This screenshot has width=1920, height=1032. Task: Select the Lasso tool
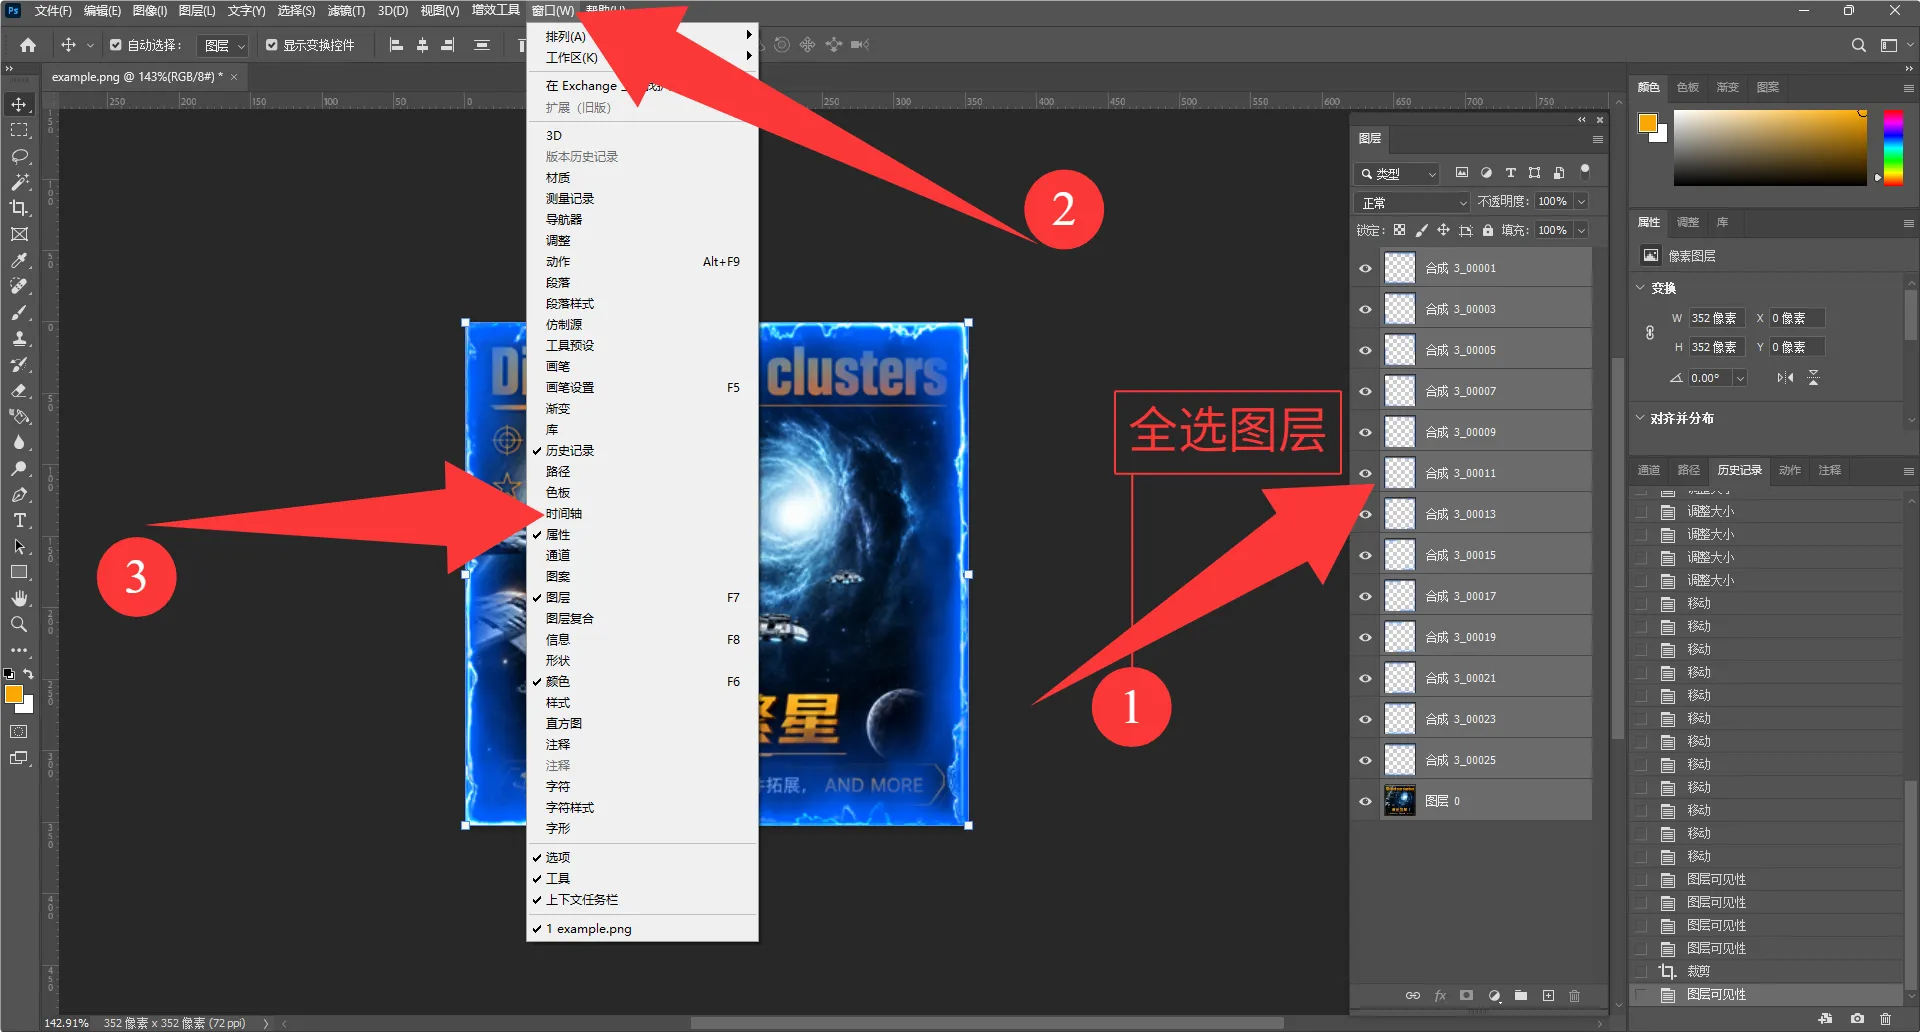click(19, 156)
